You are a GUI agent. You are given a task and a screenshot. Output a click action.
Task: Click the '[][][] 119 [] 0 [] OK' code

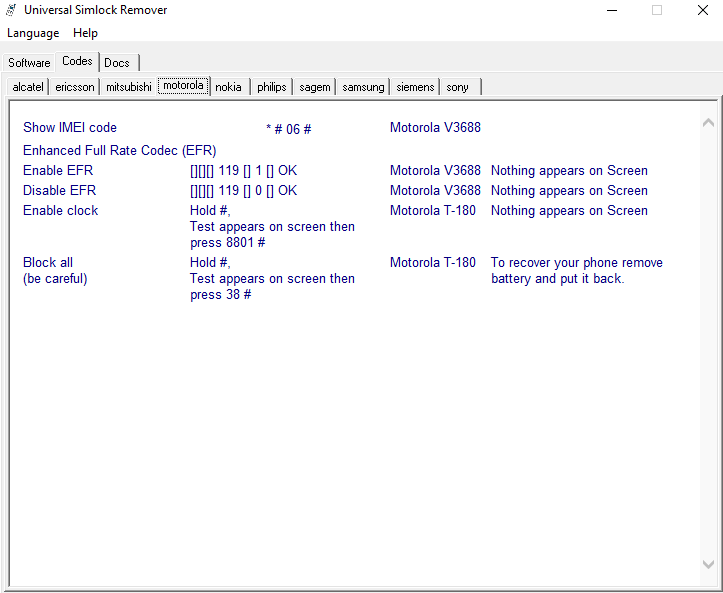(x=243, y=190)
